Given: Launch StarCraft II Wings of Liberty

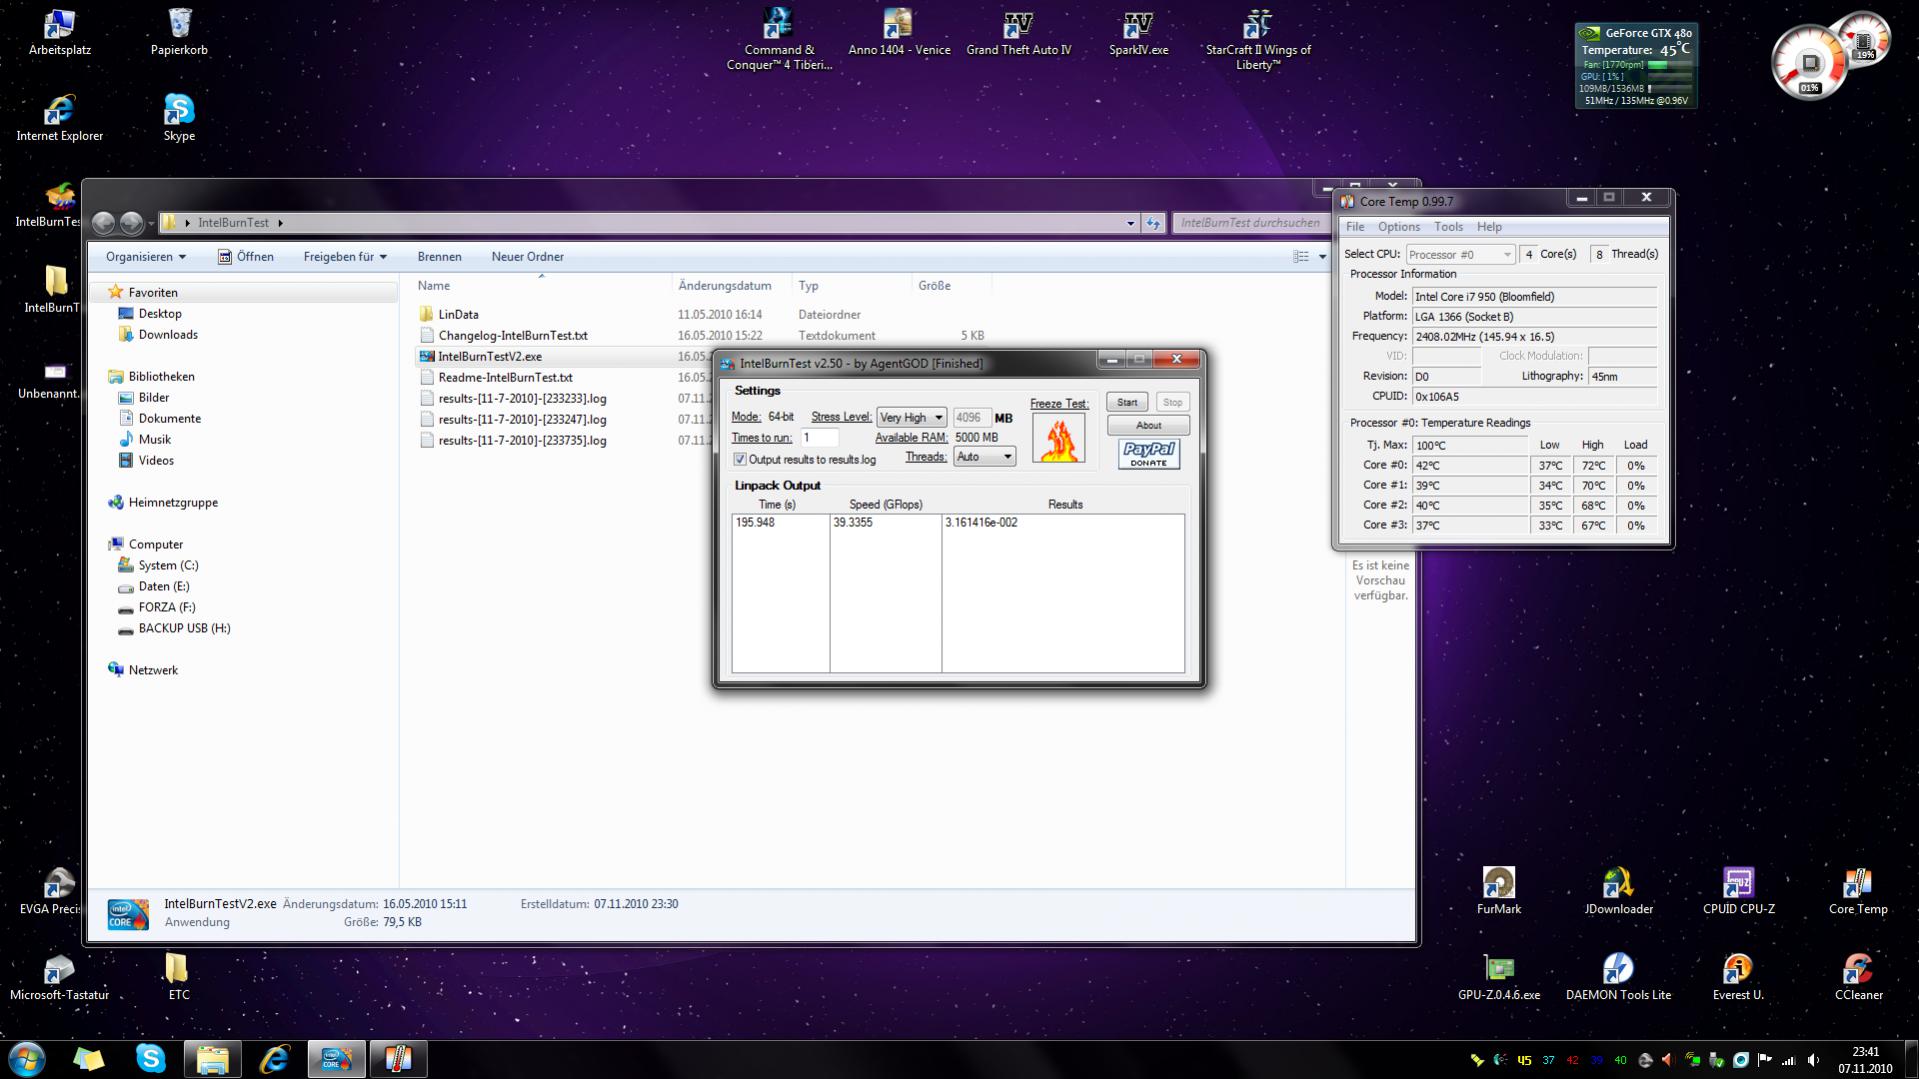Looking at the screenshot, I should [x=1258, y=40].
